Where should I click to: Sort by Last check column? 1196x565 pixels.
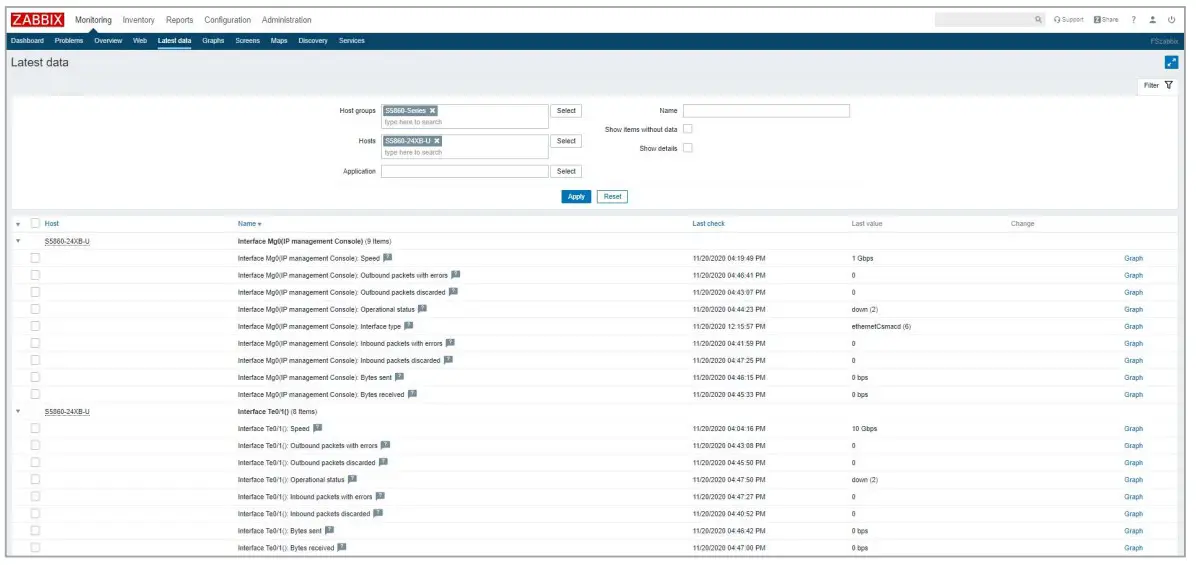pos(709,223)
